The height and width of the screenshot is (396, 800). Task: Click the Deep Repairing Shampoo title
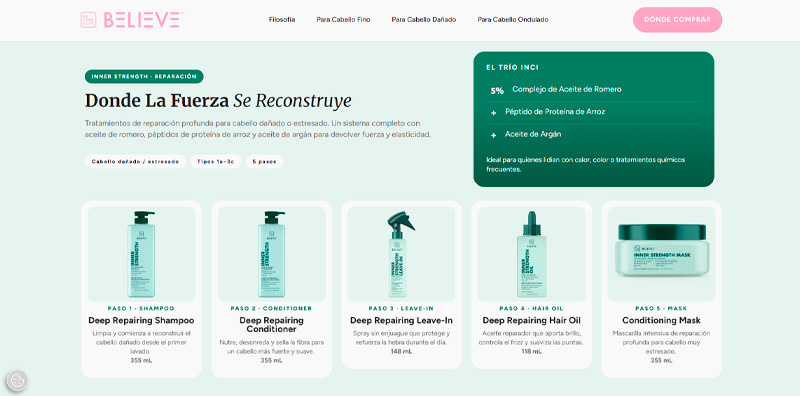(141, 321)
